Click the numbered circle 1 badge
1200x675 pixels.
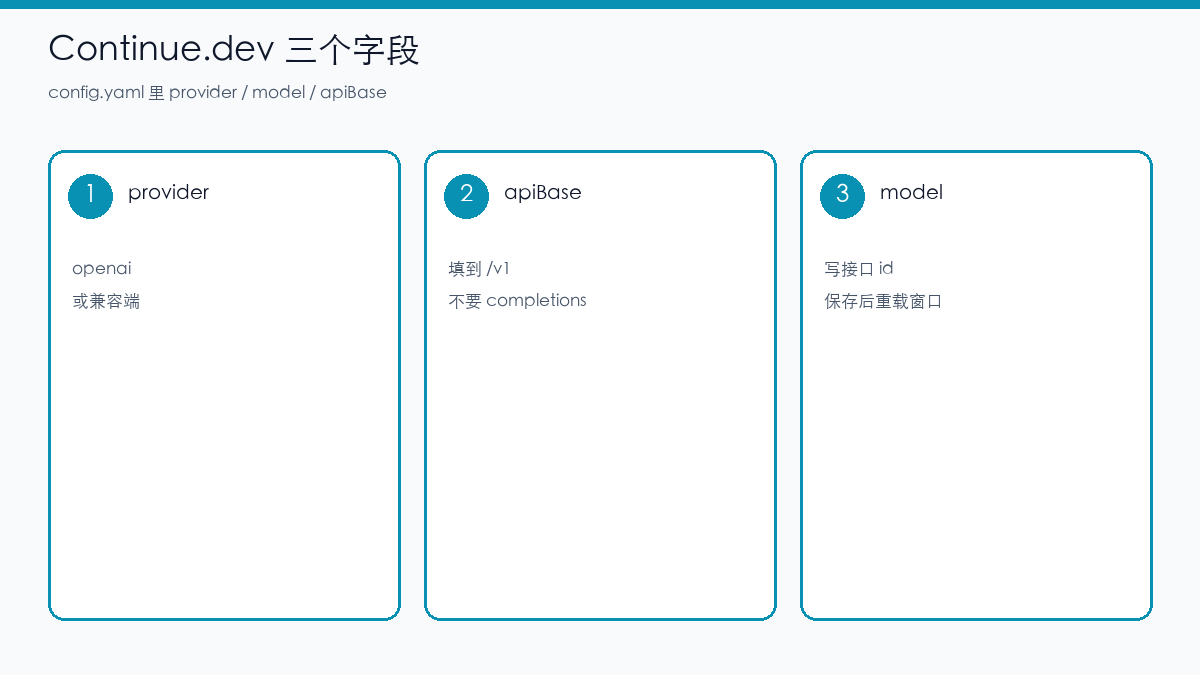click(91, 196)
